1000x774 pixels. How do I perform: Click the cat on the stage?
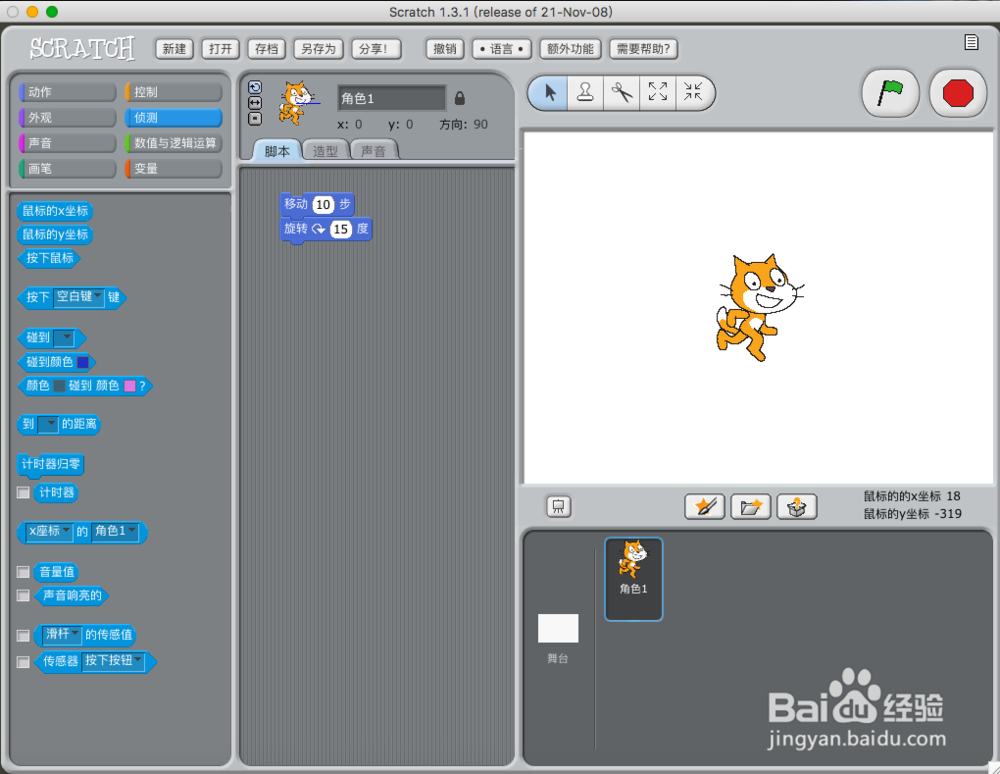[x=758, y=307]
